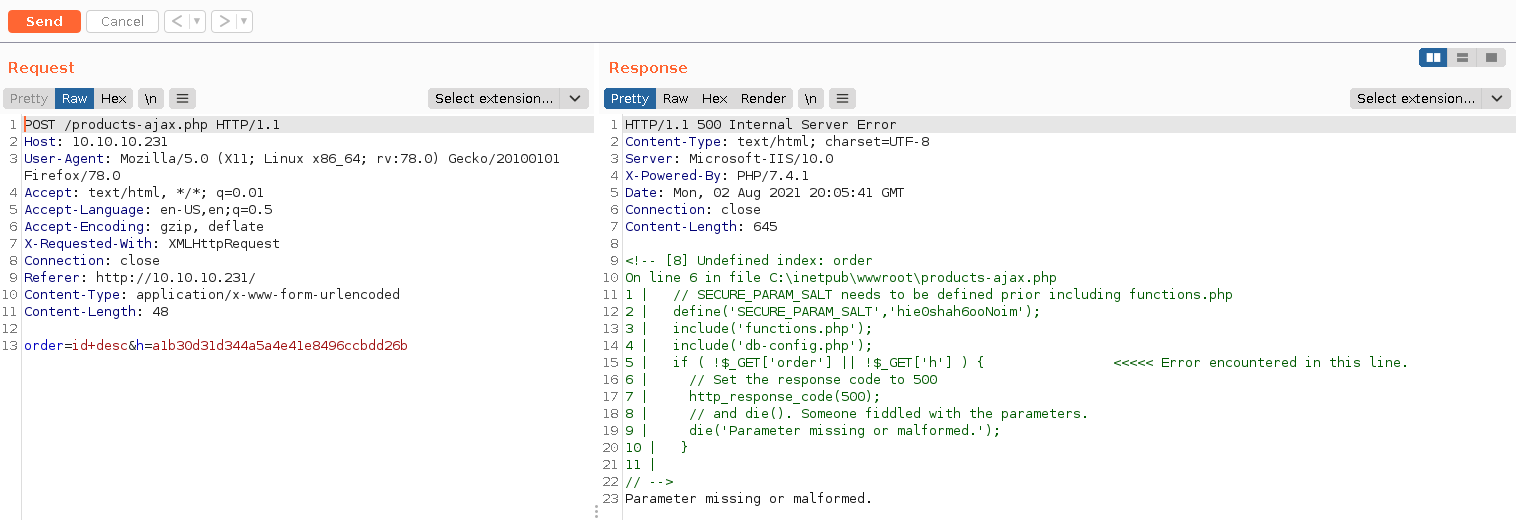Go back to previous request in history
1516x520 pixels.
(x=177, y=21)
